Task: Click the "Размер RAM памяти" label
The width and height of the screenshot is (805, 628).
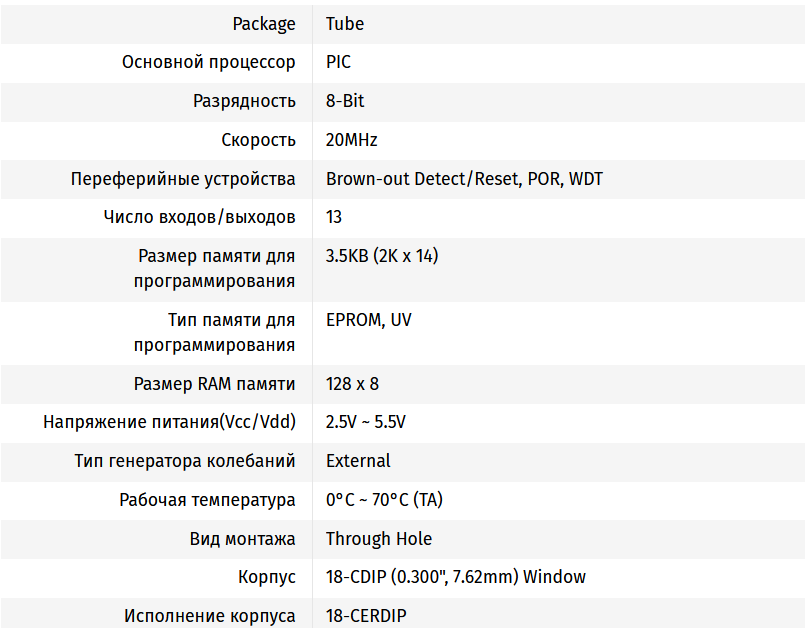Action: [214, 384]
